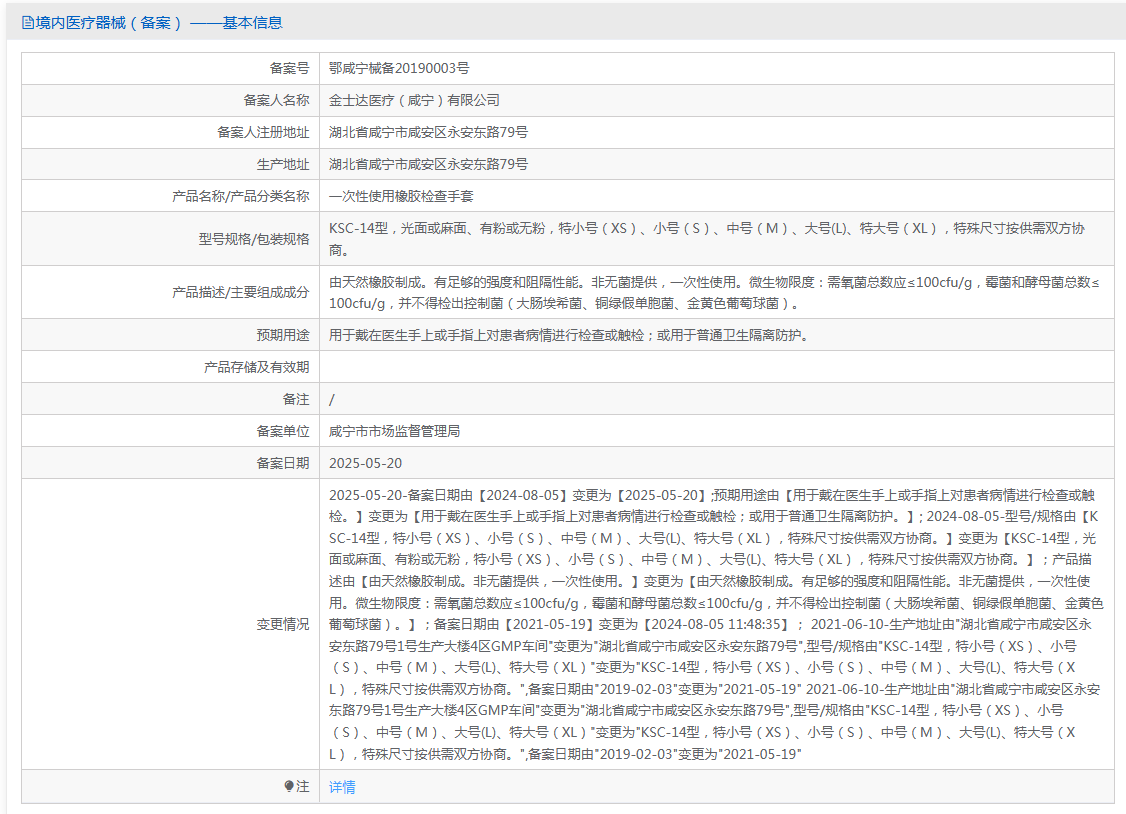The image size is (1126, 814).
Task: Select description starting 由天然橡胶制成
Action: click(714, 292)
